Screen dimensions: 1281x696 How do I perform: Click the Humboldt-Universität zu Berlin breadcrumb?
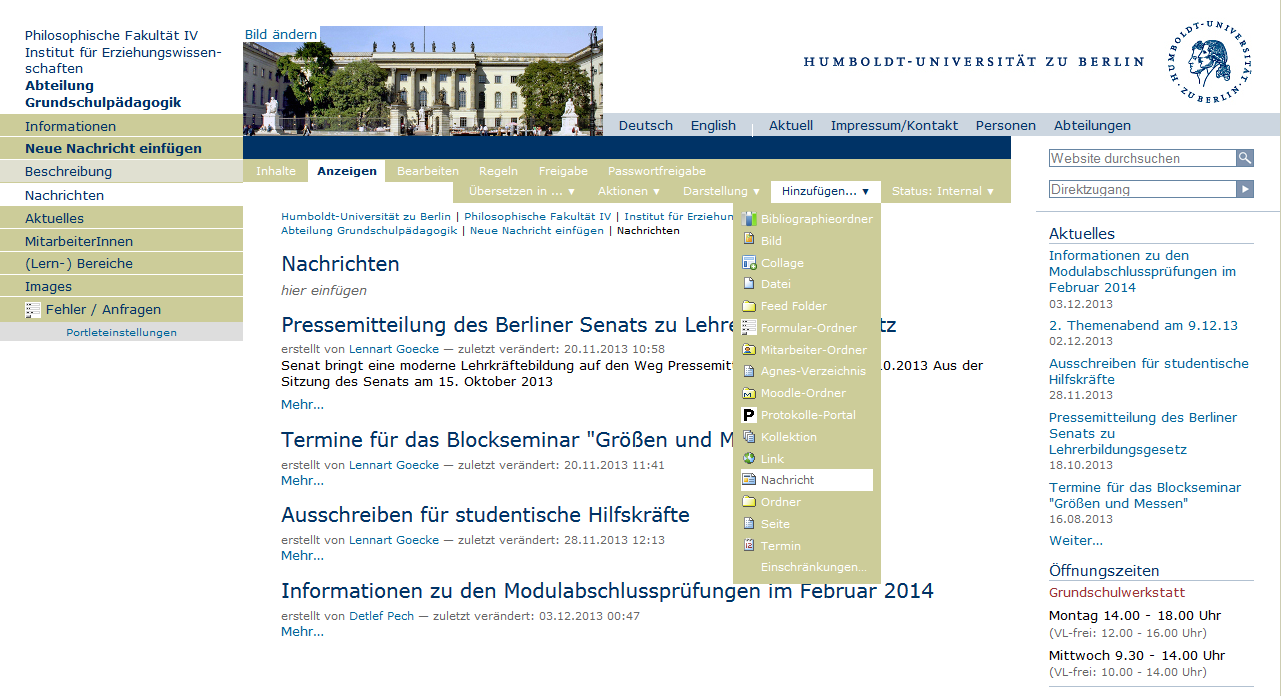click(x=366, y=216)
